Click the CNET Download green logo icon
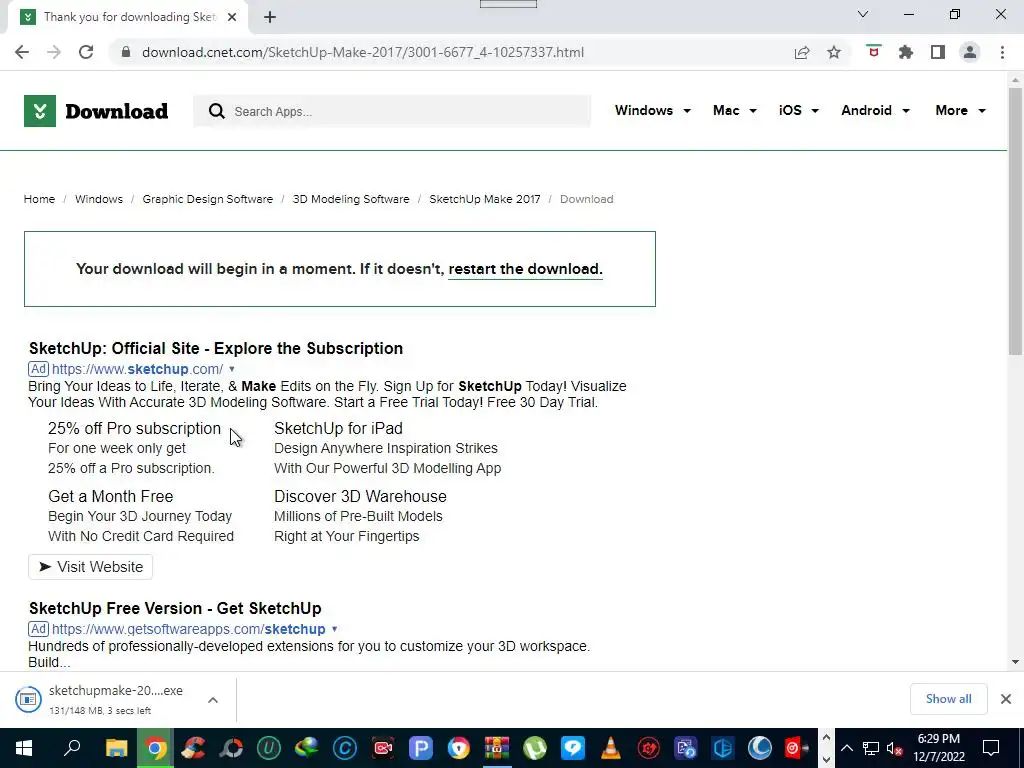The image size is (1024, 768). tap(40, 111)
